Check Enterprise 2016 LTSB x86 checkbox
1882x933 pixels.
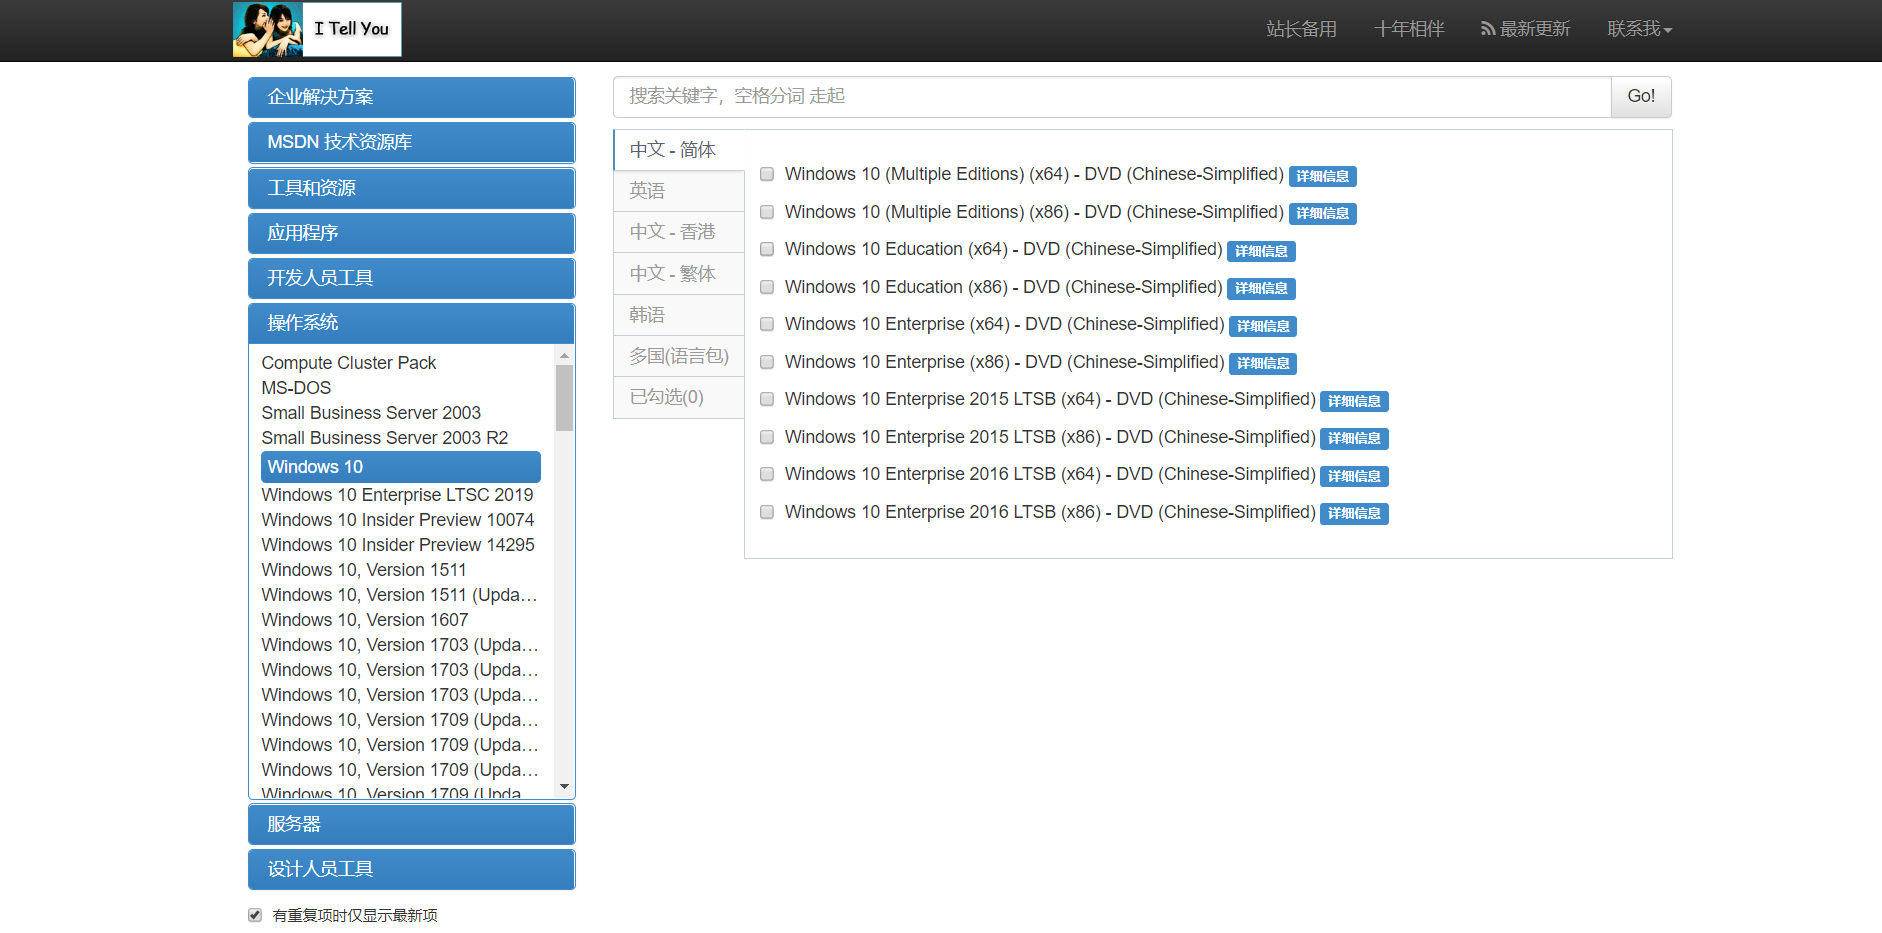(767, 512)
